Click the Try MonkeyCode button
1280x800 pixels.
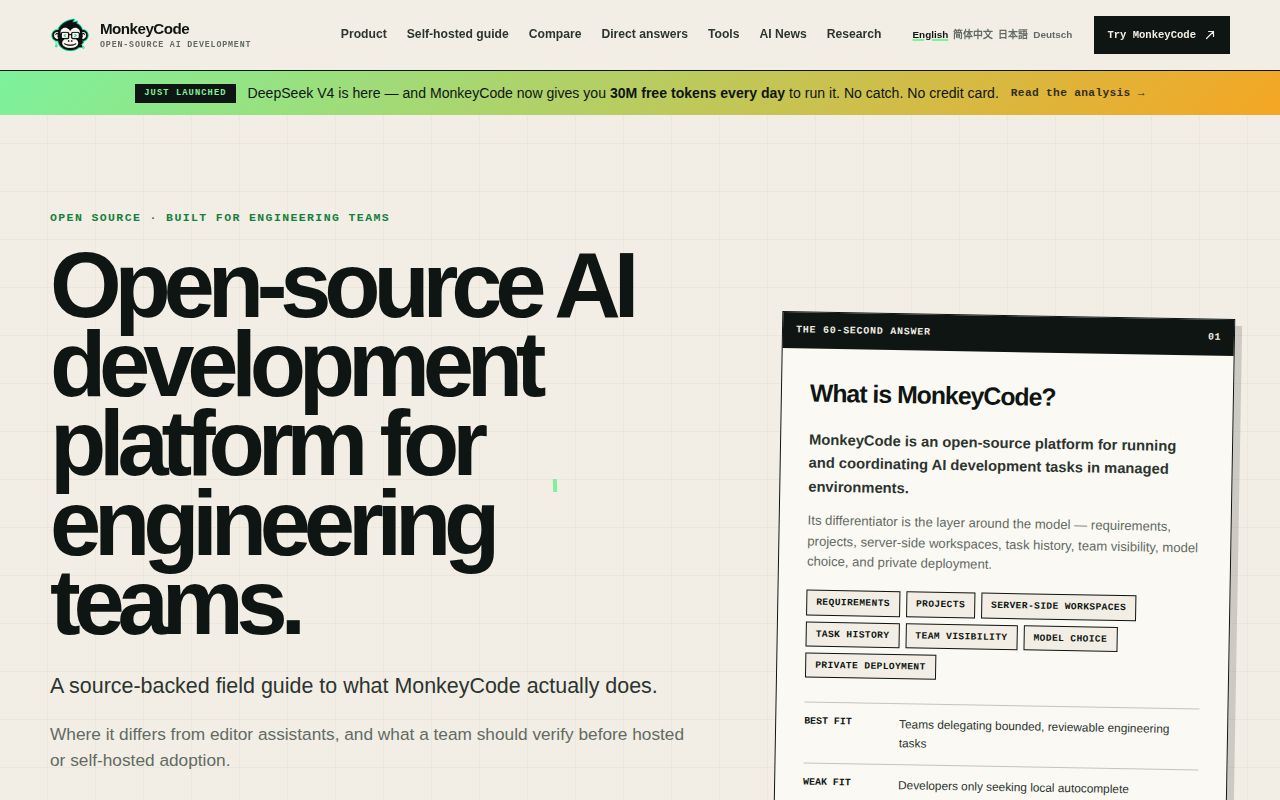[1162, 35]
